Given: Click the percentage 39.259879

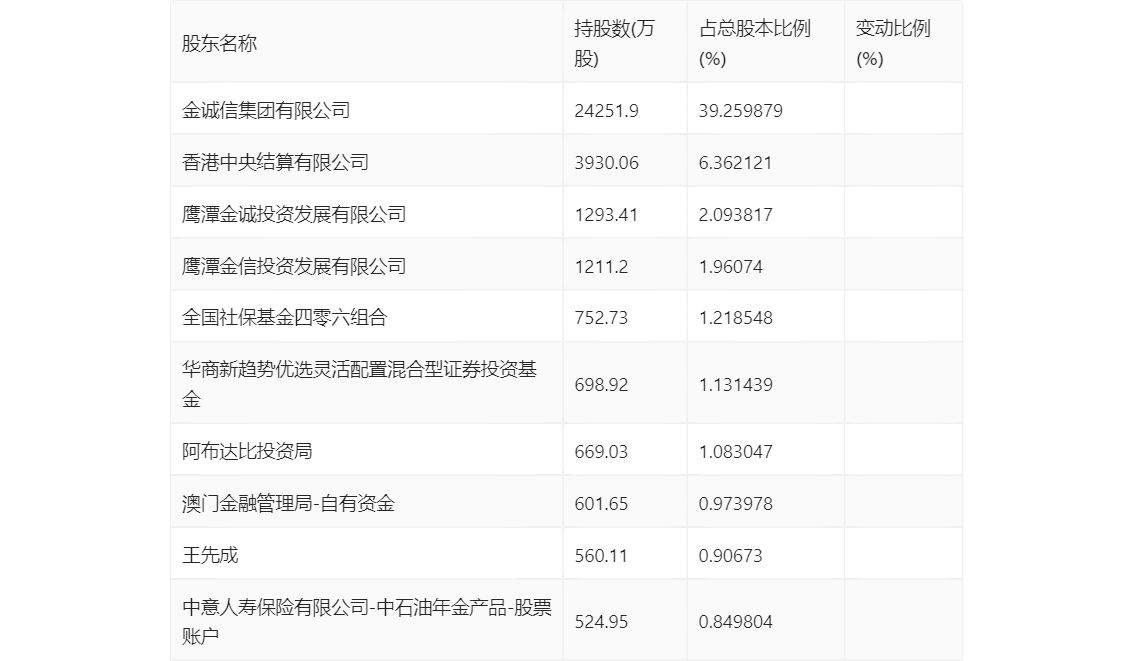Looking at the screenshot, I should pyautogui.click(x=741, y=111).
